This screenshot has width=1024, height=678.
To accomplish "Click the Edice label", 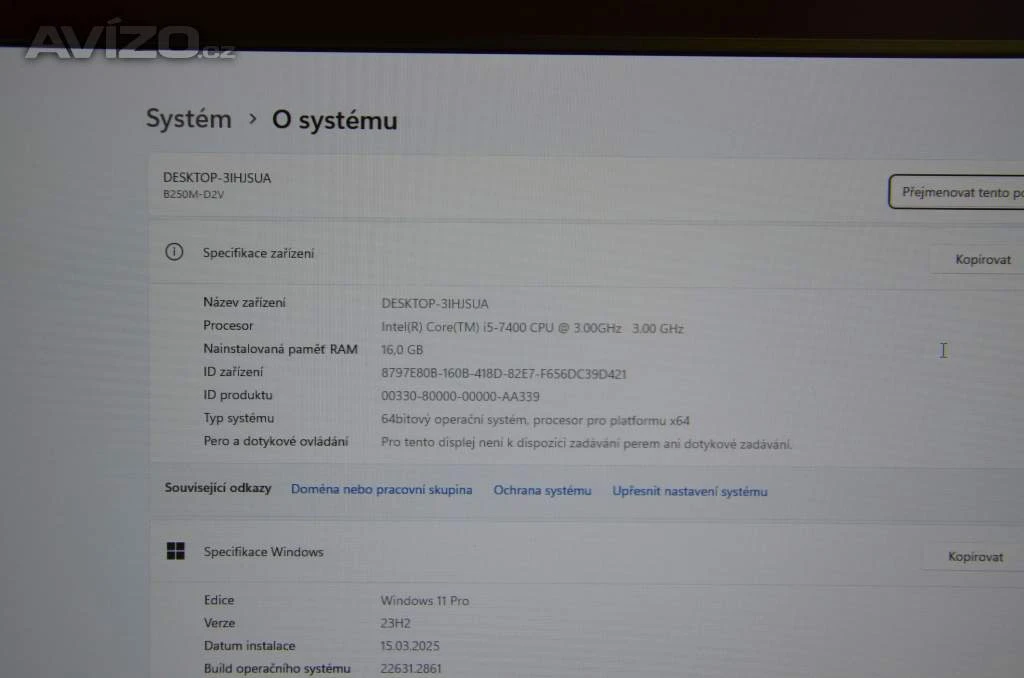I will (x=219, y=600).
